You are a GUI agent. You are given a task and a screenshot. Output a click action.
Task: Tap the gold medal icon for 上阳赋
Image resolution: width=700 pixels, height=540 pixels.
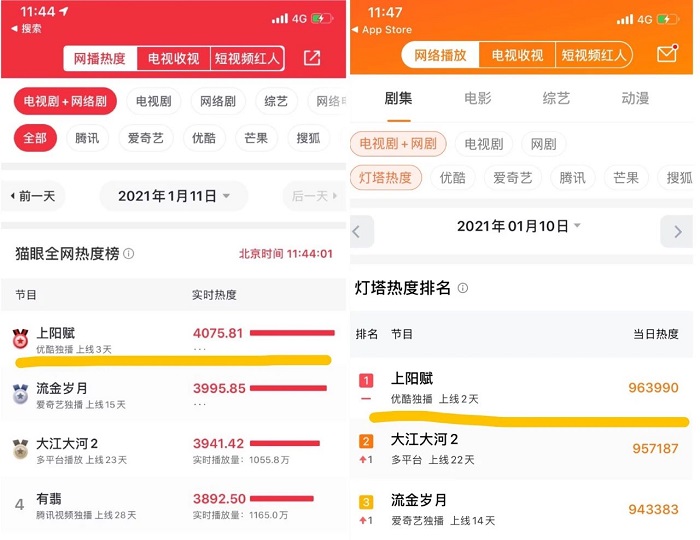pos(21,338)
